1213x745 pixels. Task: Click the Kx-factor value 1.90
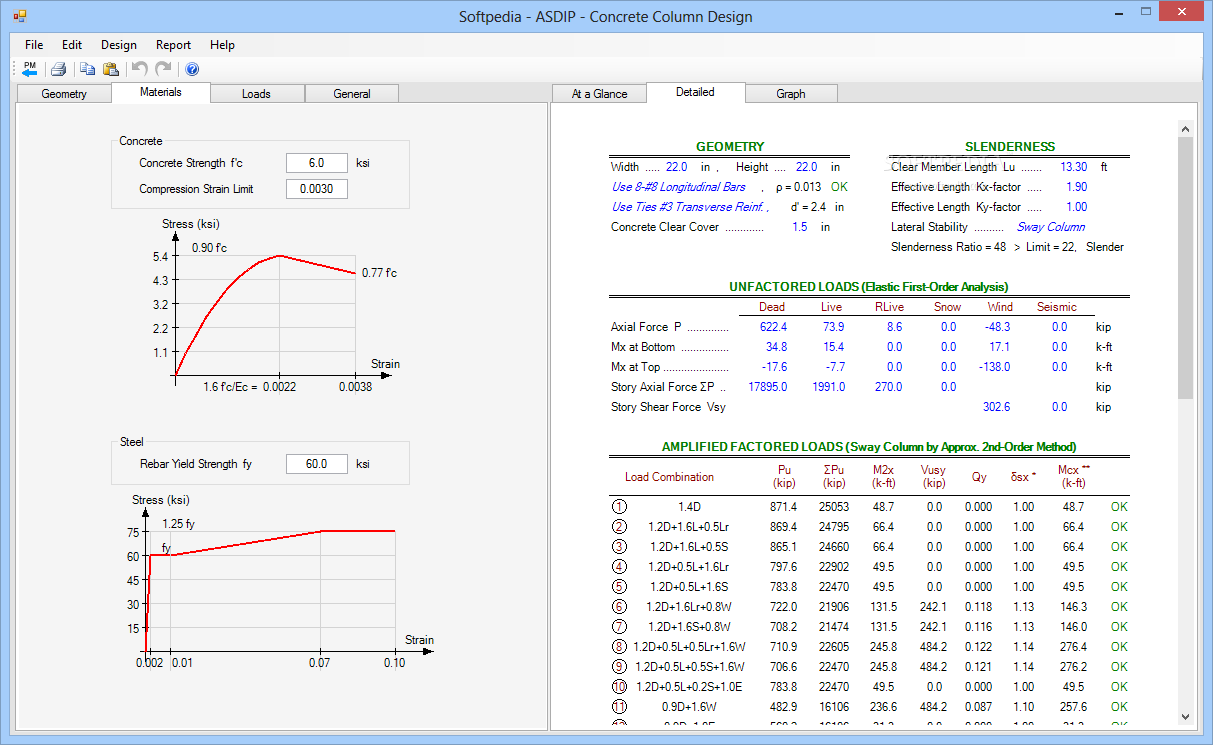[x=1077, y=187]
